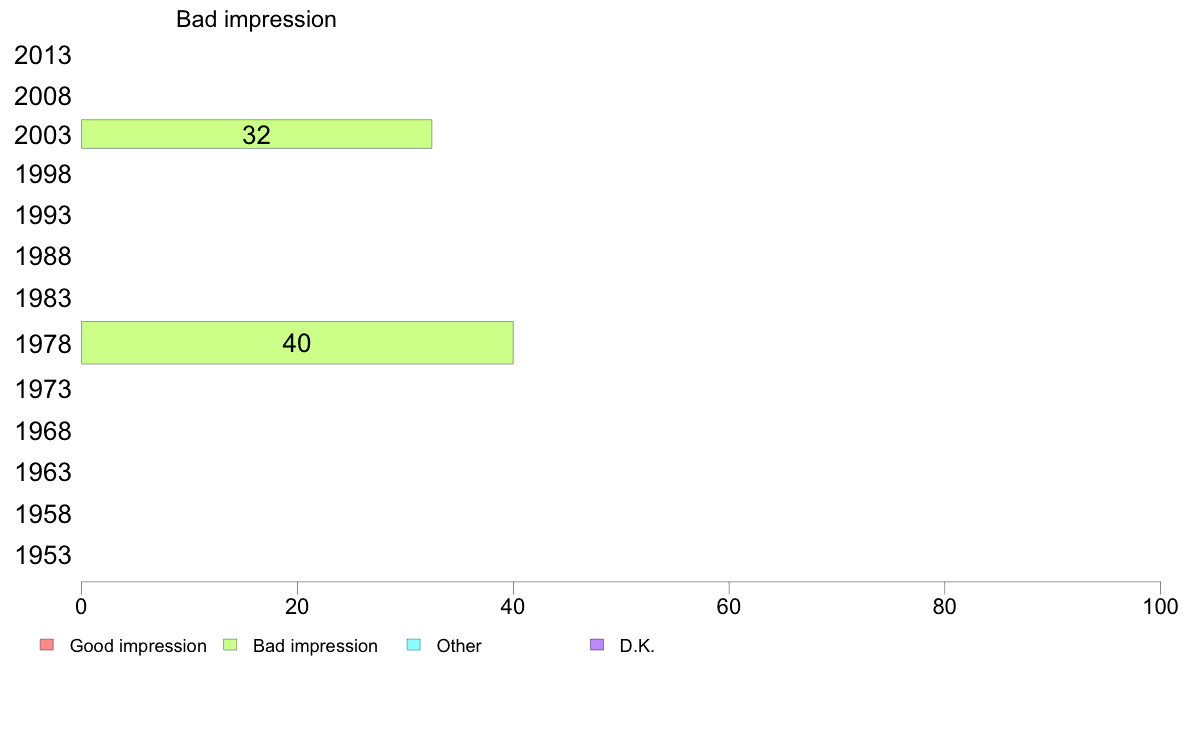Click the 1998 year label
Viewport: 1188px width, 736px height.
[x=42, y=174]
